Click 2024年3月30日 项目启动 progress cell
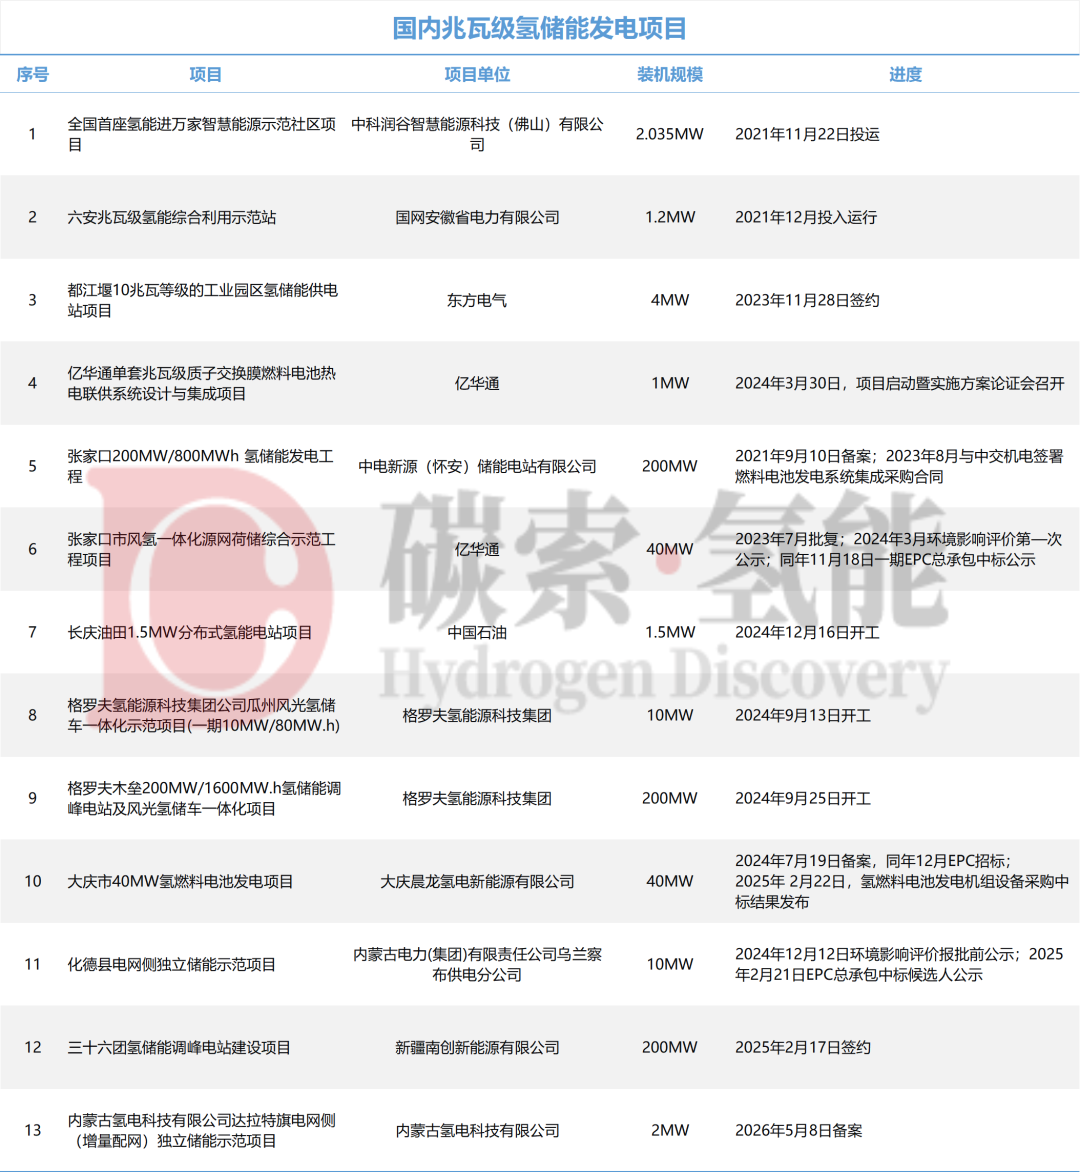 click(900, 383)
